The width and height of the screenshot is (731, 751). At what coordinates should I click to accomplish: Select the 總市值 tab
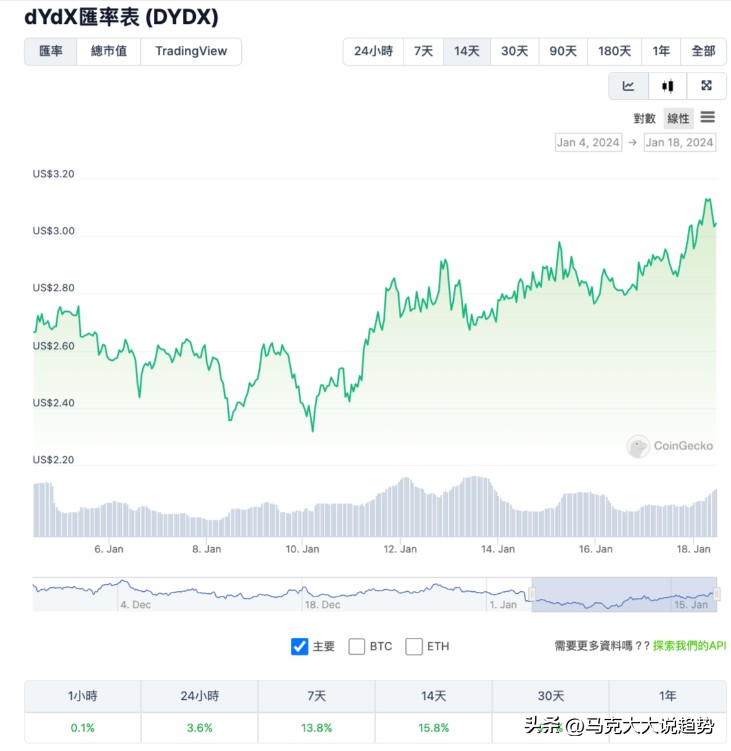(109, 51)
